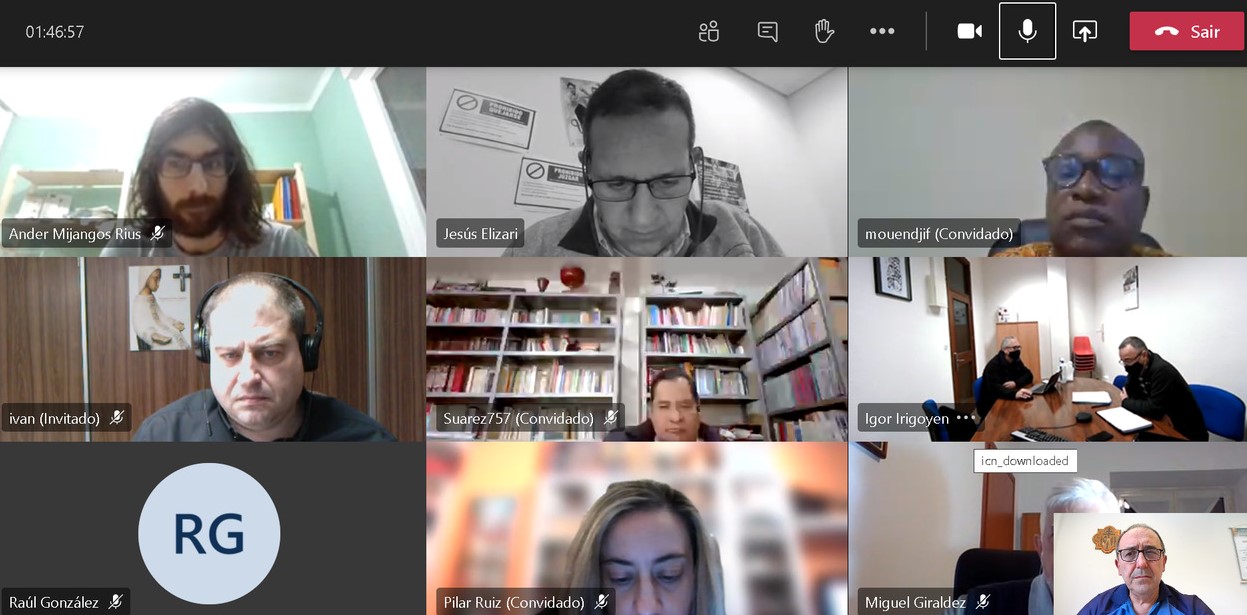Click muted mic icon next to Pilar Ruiz
The width and height of the screenshot is (1247, 615).
[602, 602]
